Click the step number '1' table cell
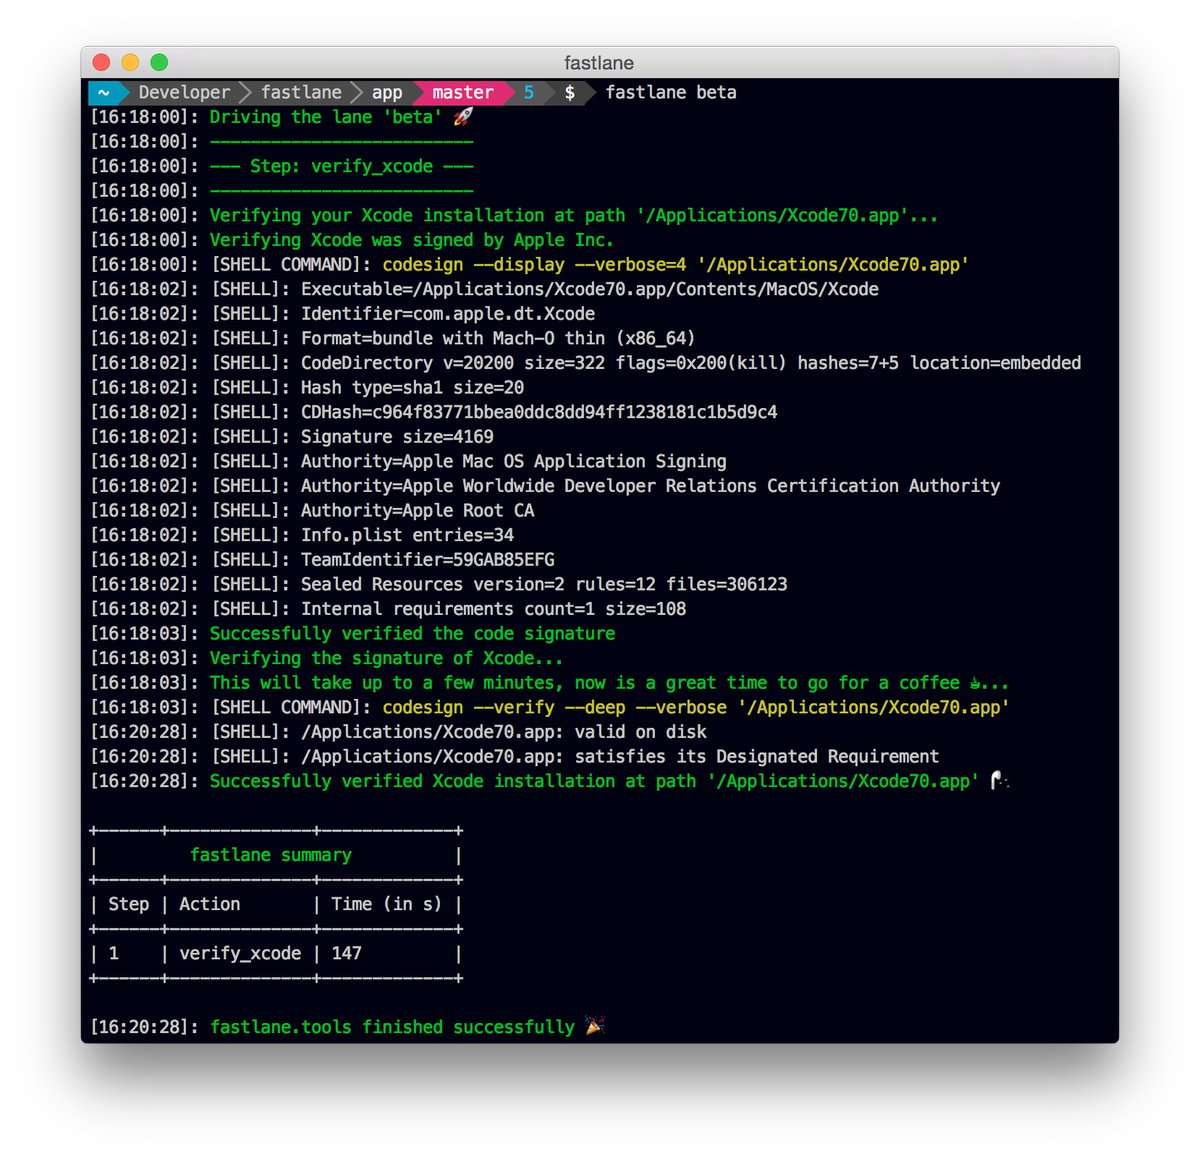1200x1159 pixels. click(114, 953)
